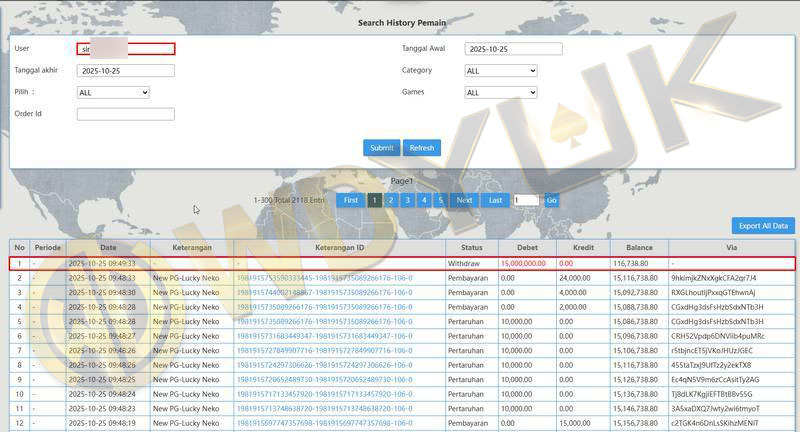The width and height of the screenshot is (800, 432).
Task: Click the User input field
Action: coord(126,49)
